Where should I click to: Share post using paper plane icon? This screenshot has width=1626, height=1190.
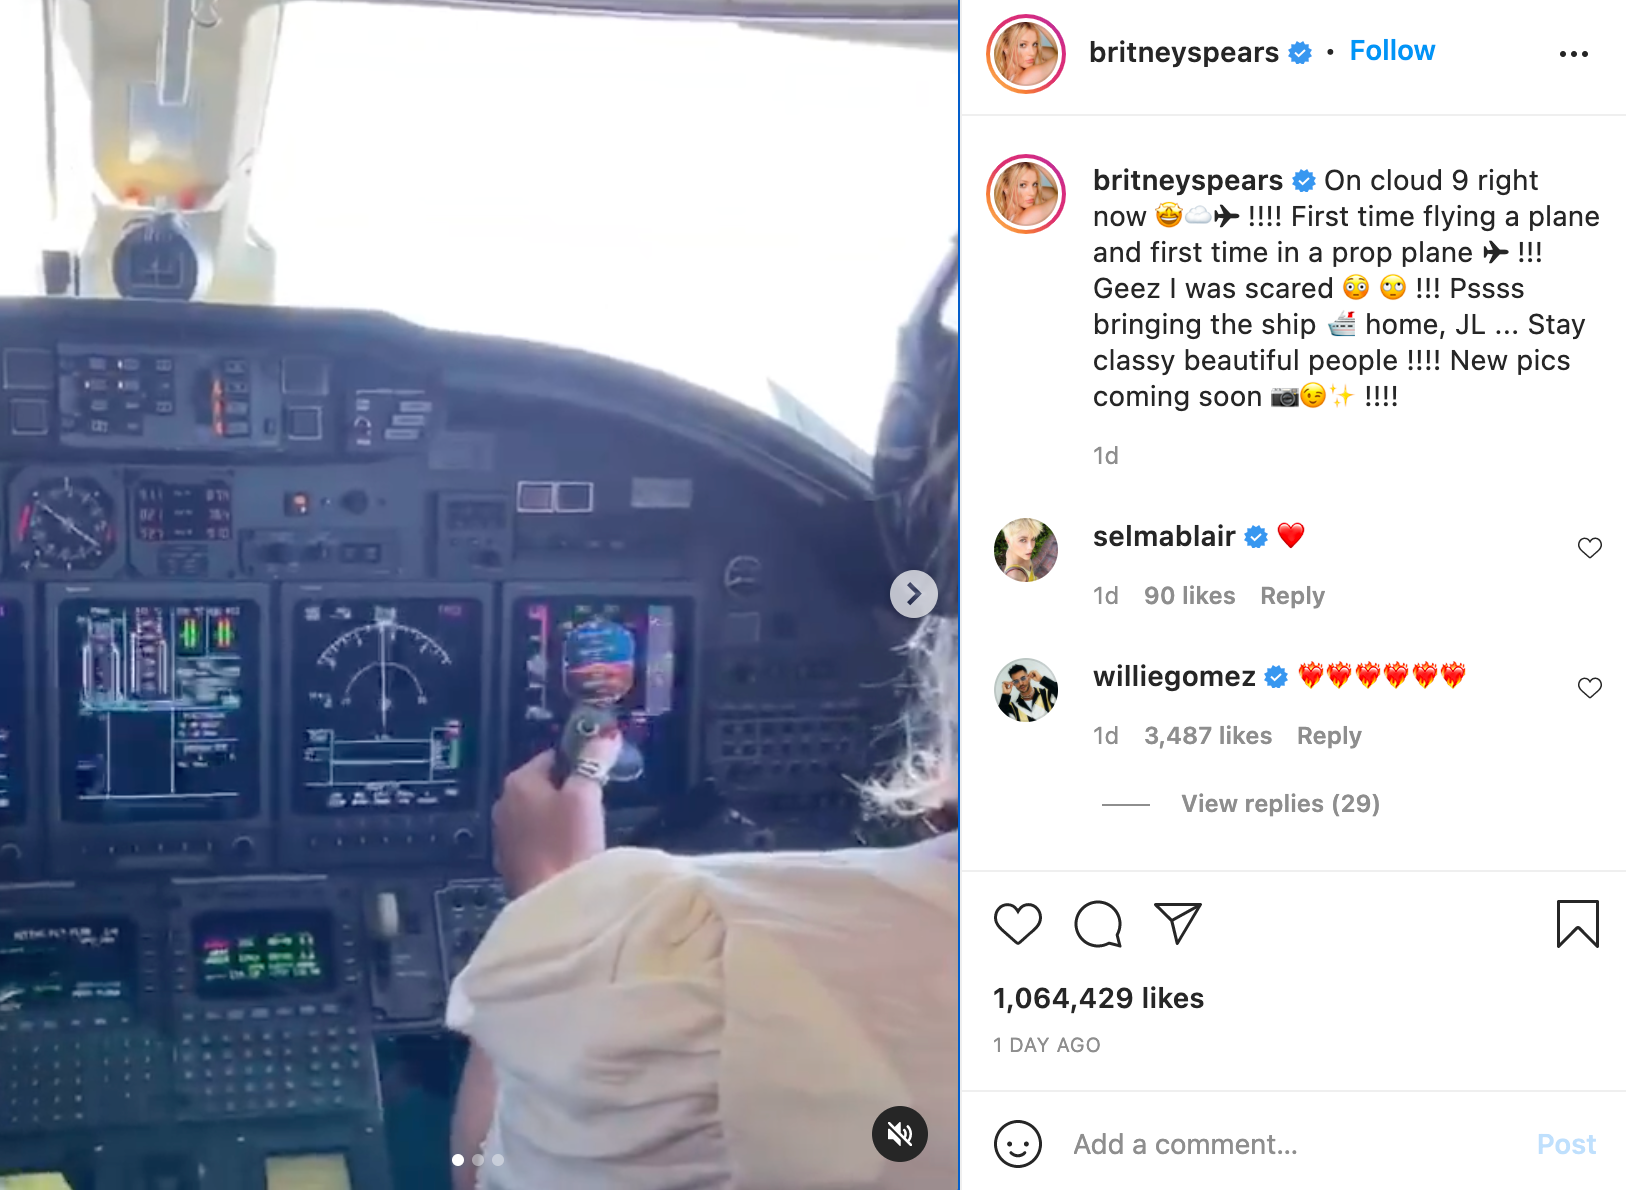[1178, 923]
